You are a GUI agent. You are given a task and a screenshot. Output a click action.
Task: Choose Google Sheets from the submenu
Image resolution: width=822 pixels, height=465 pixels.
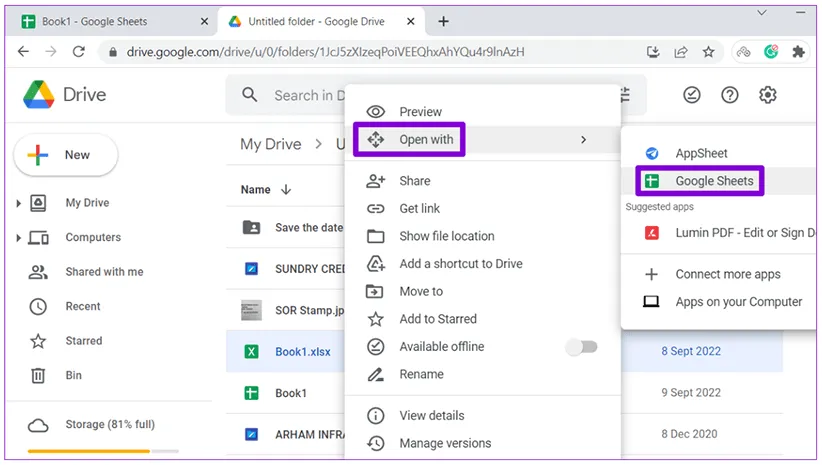tap(713, 181)
